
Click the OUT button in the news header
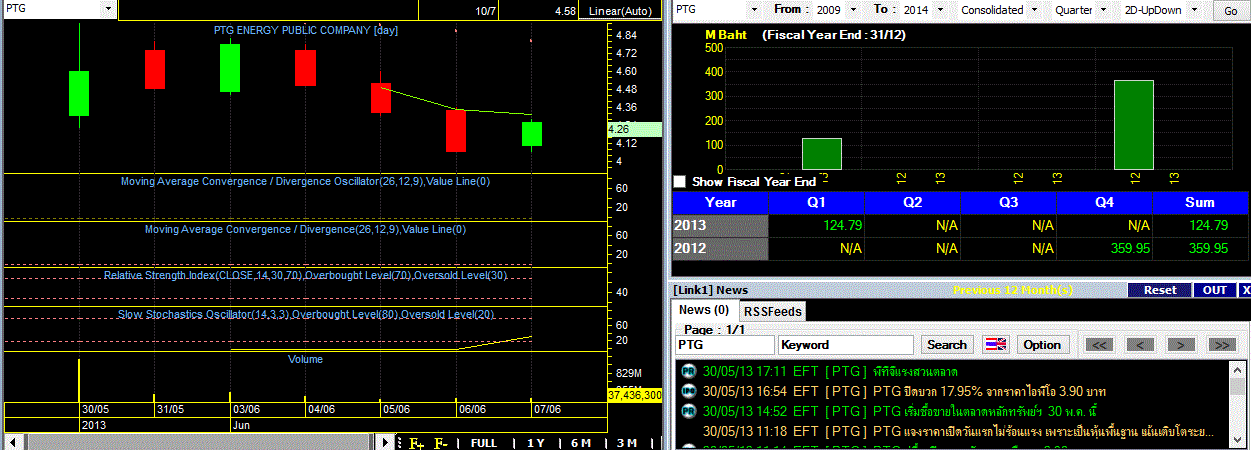(1215, 290)
